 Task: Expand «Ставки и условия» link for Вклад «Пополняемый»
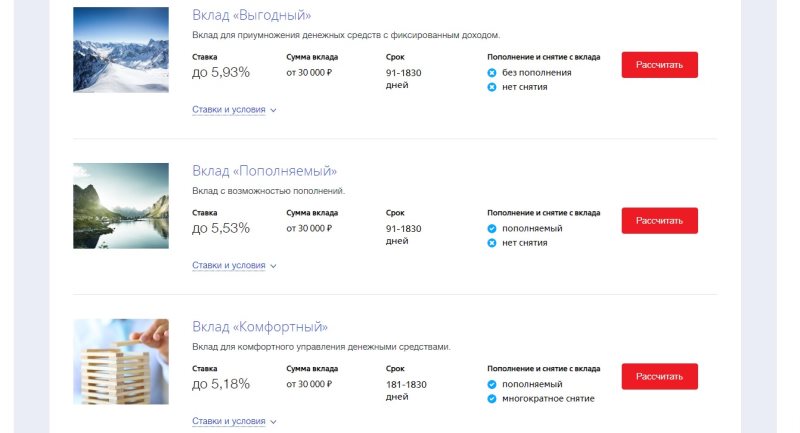pyautogui.click(x=229, y=265)
